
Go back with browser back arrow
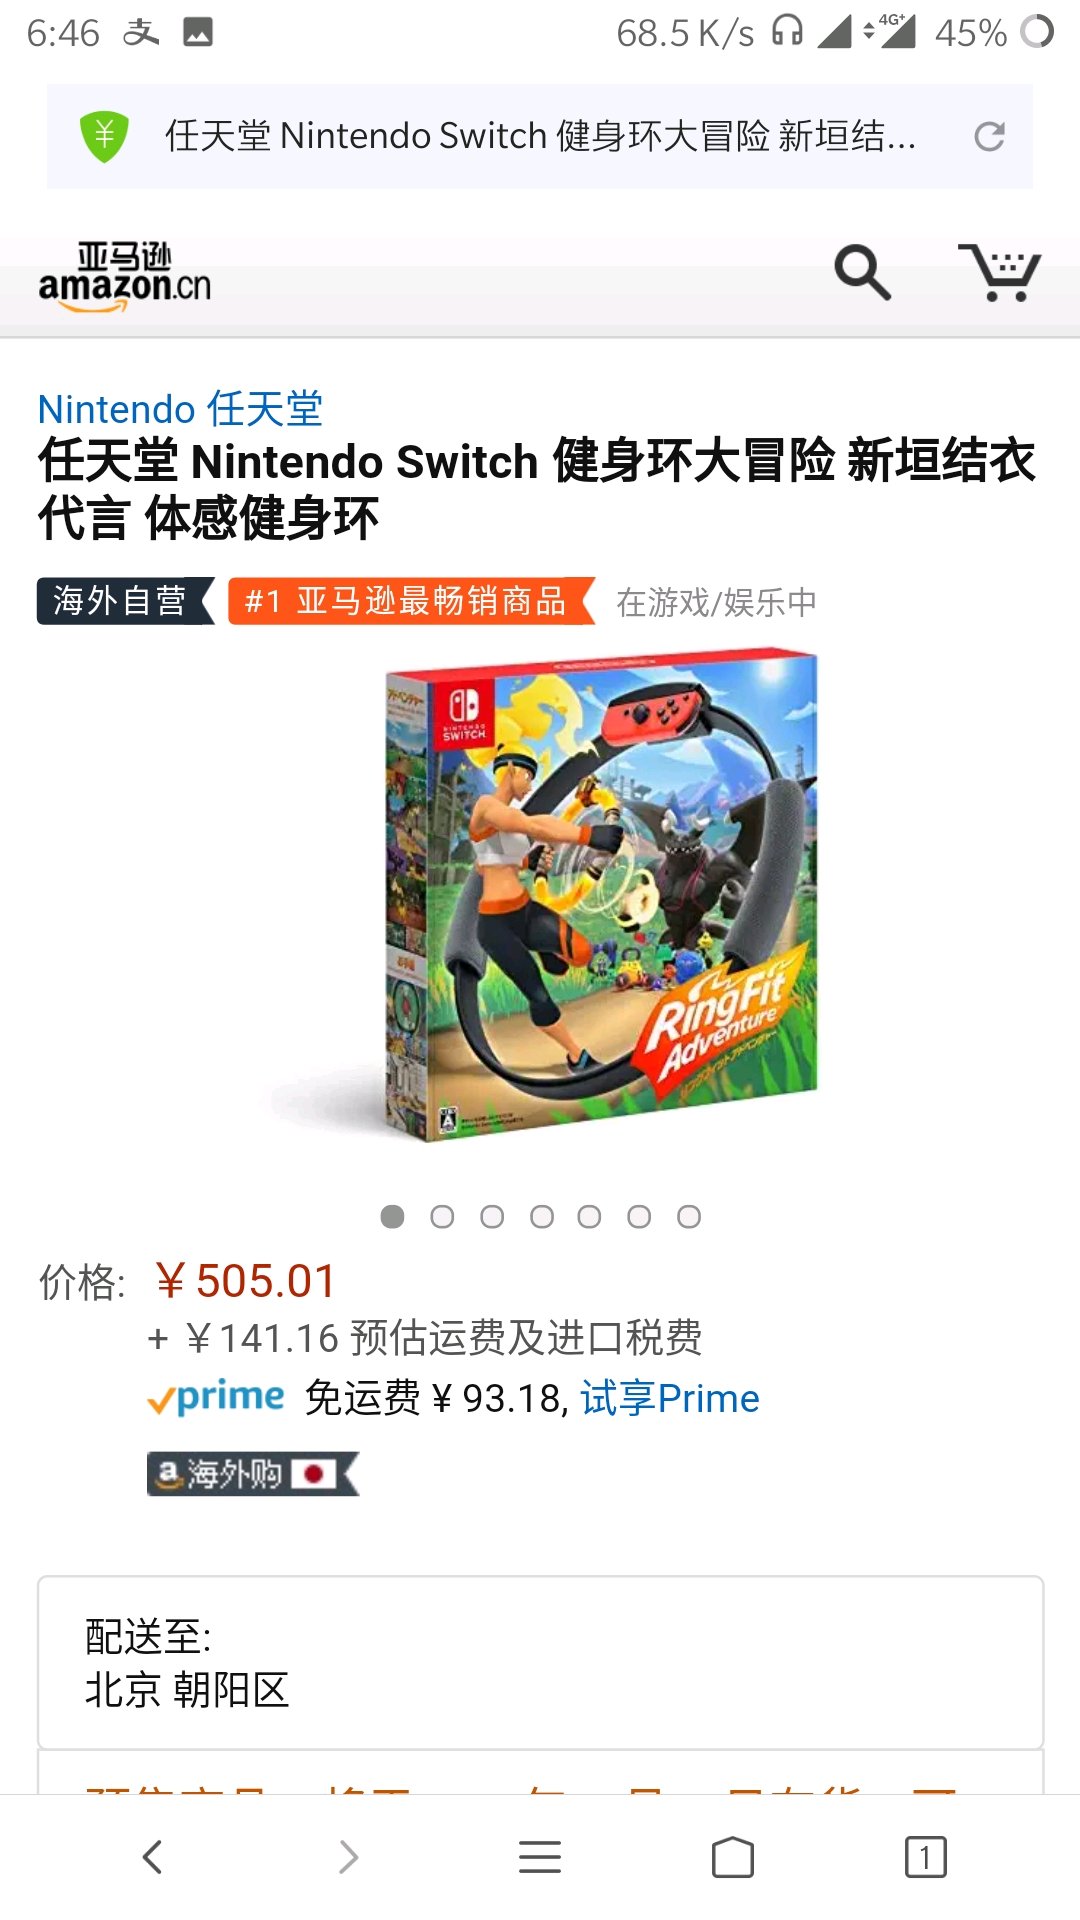pyautogui.click(x=153, y=1857)
